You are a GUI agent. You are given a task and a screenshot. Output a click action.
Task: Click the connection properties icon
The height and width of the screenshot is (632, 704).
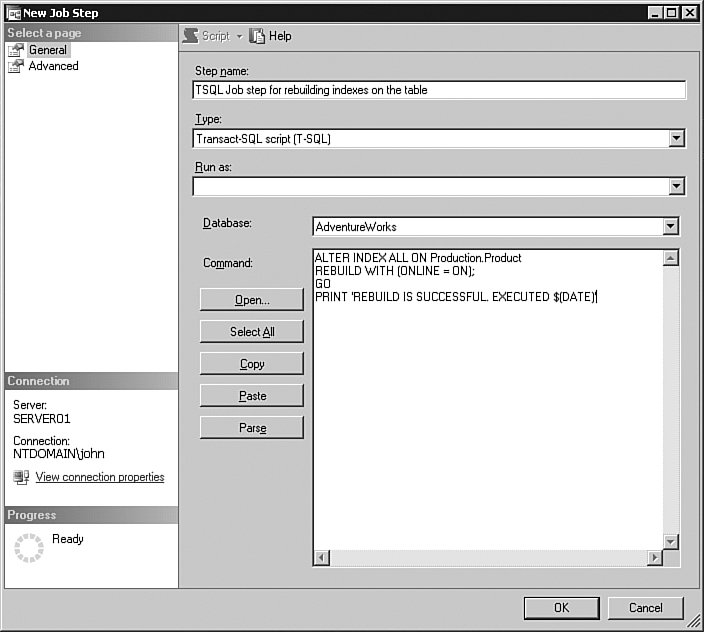point(21,478)
